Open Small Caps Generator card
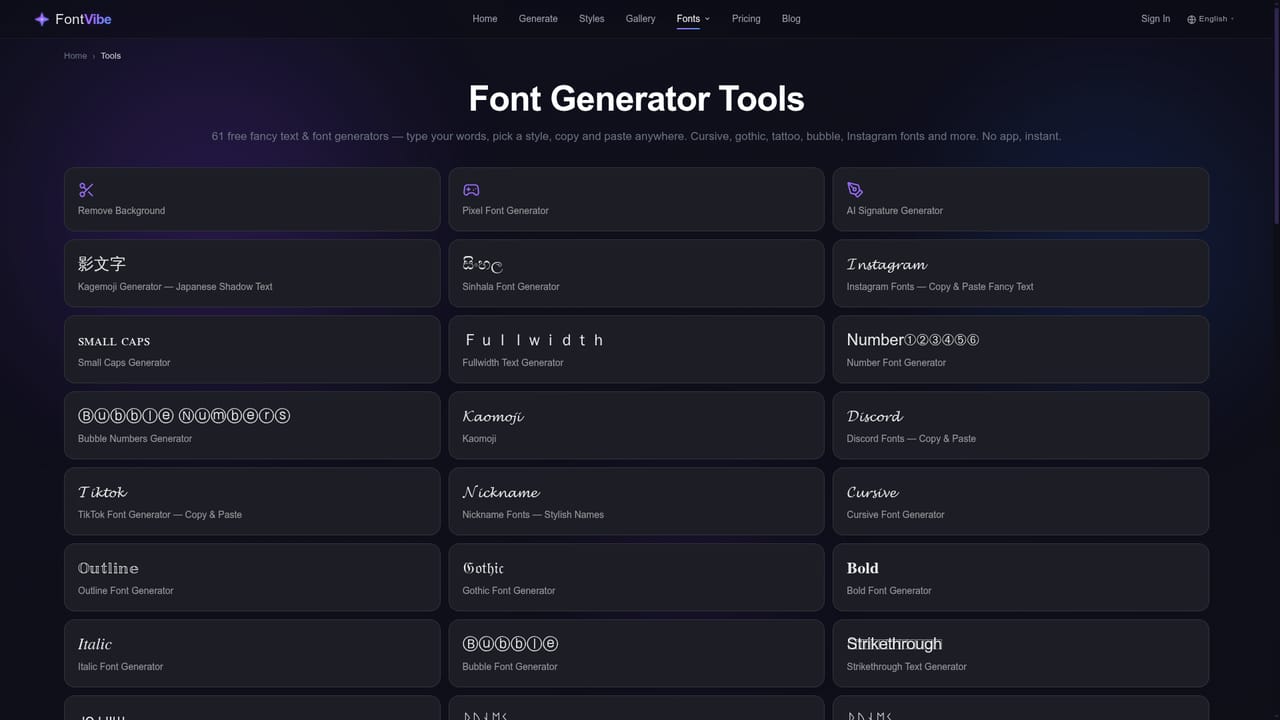The width and height of the screenshot is (1280, 720). coord(252,350)
